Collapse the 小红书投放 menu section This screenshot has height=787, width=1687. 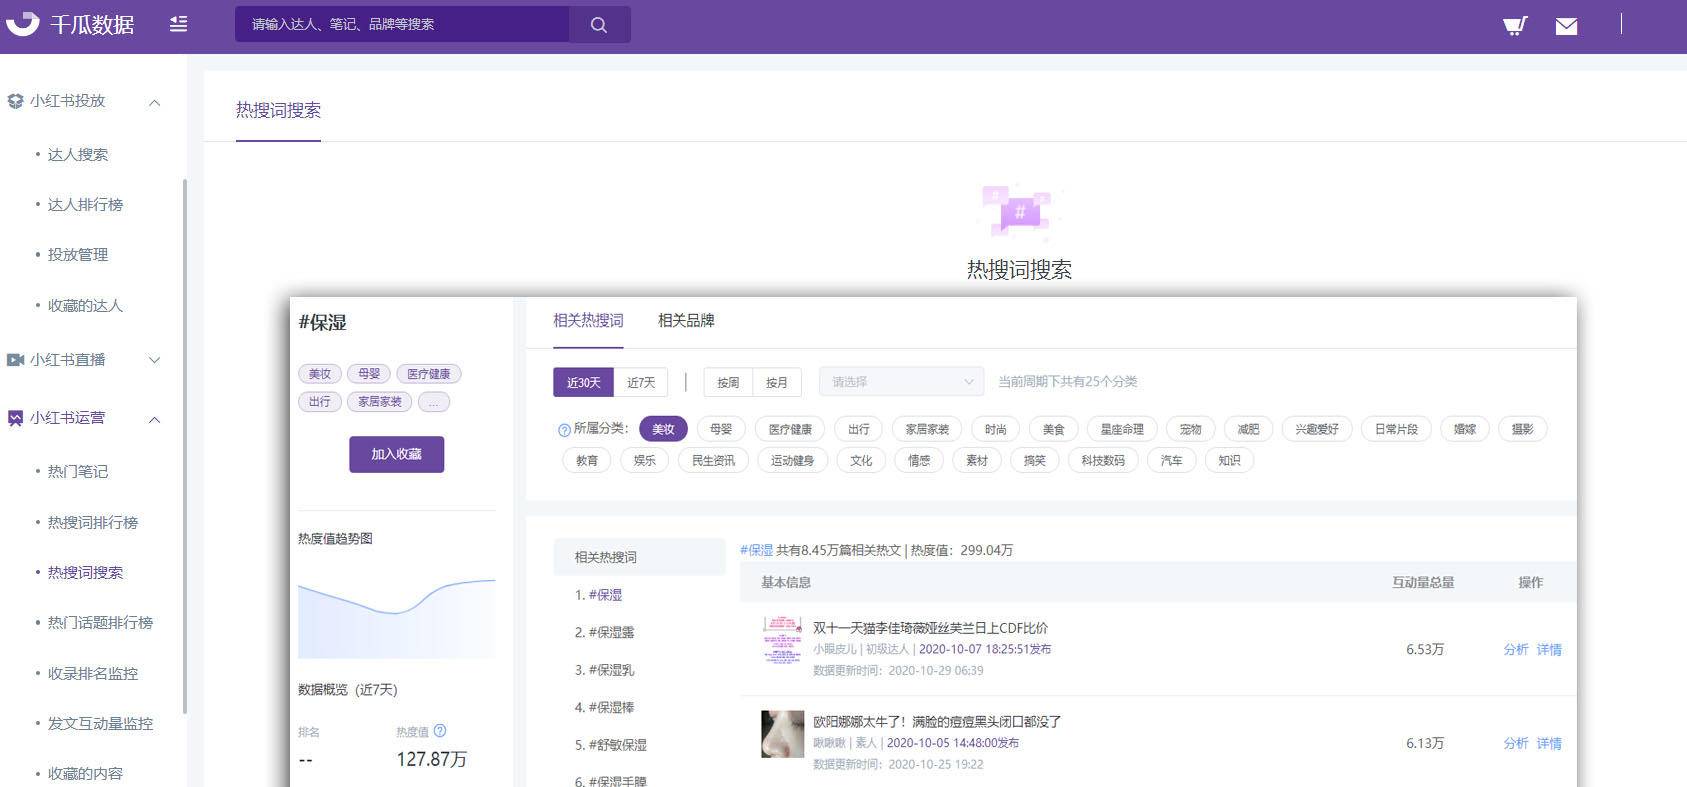(155, 102)
